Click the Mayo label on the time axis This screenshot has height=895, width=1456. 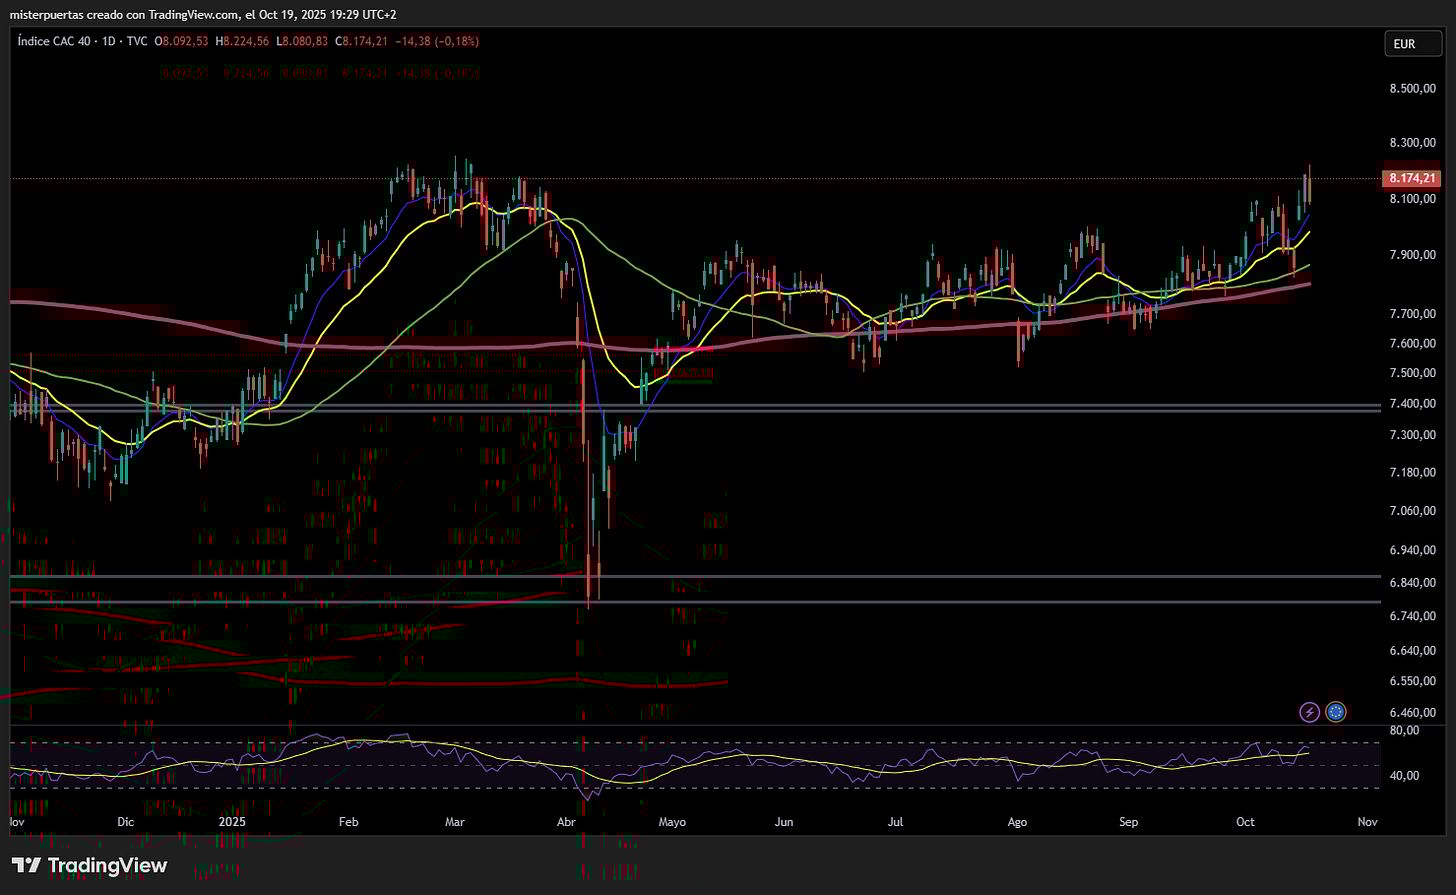point(673,822)
